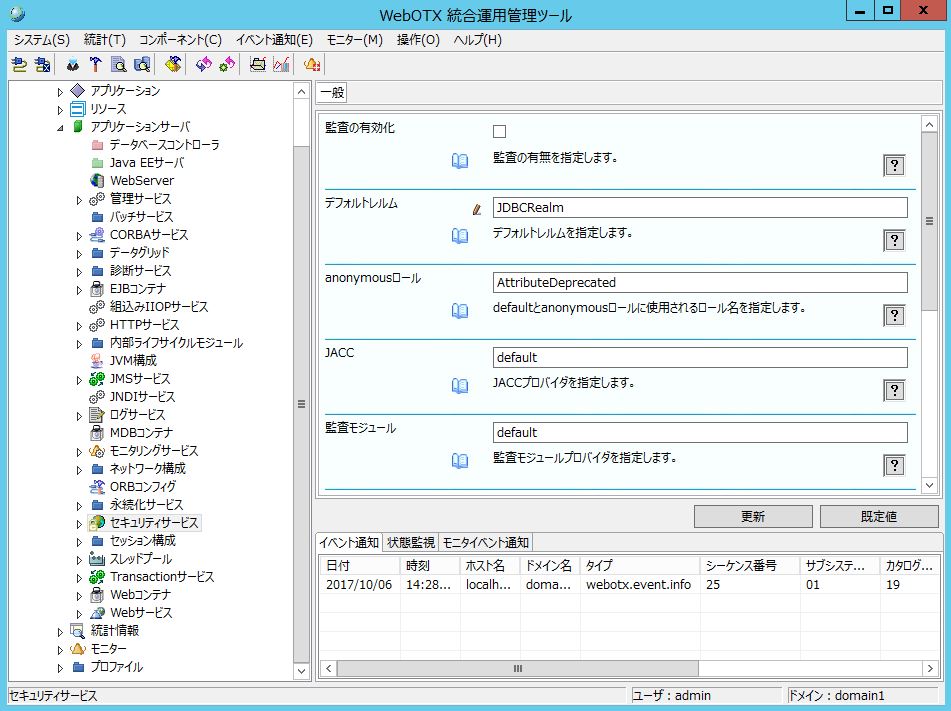Switch to the 状態監視 tab
Screen dimensions: 951x711
410,542
